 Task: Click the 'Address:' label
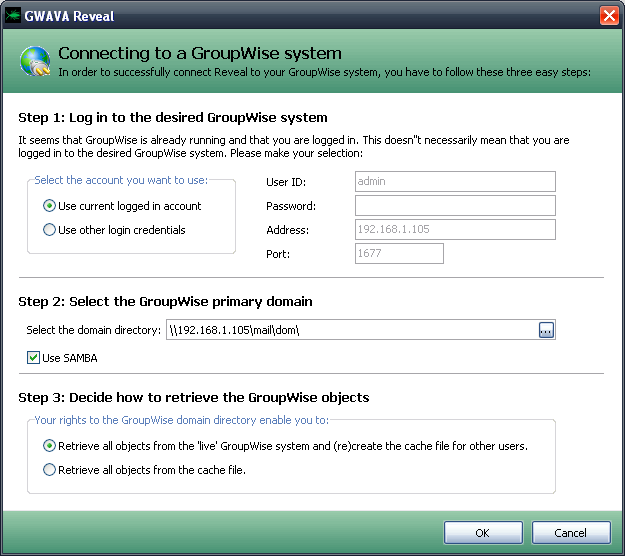287,230
